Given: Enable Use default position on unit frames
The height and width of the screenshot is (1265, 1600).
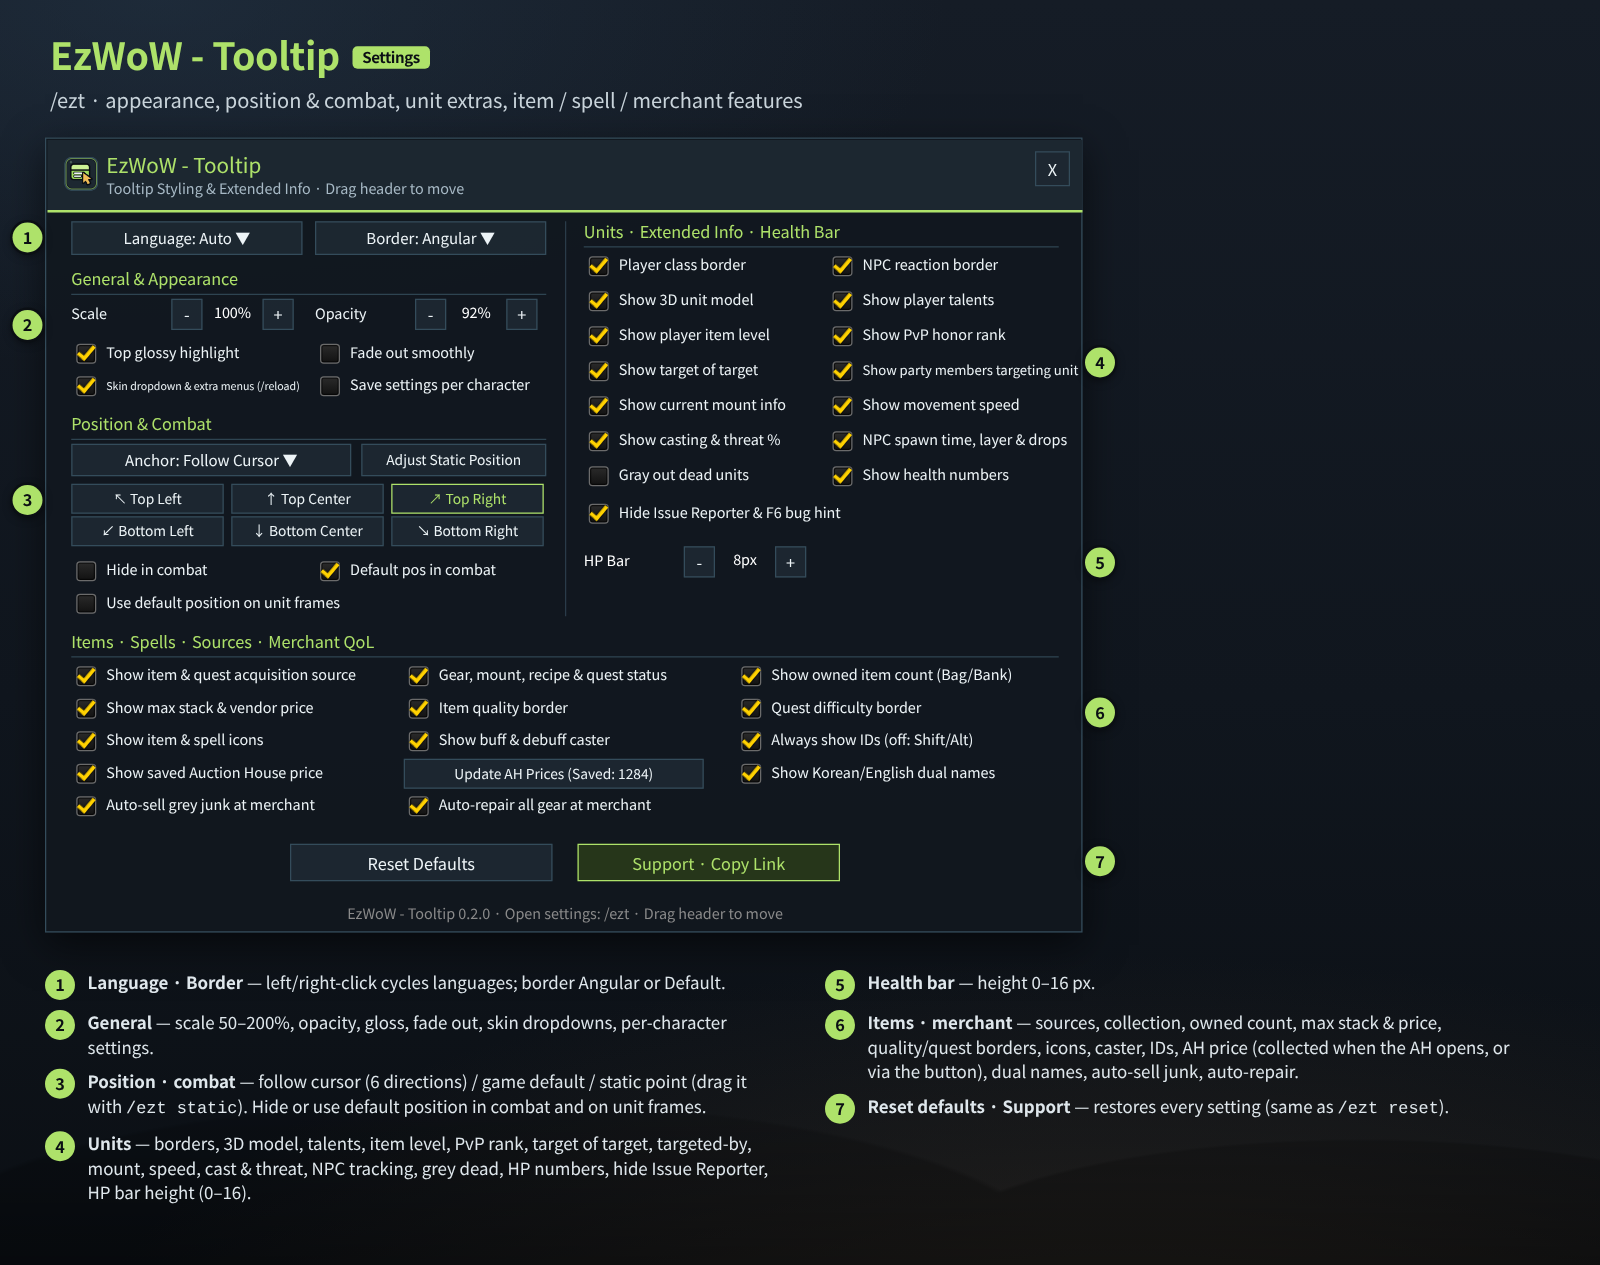Looking at the screenshot, I should (x=87, y=604).
